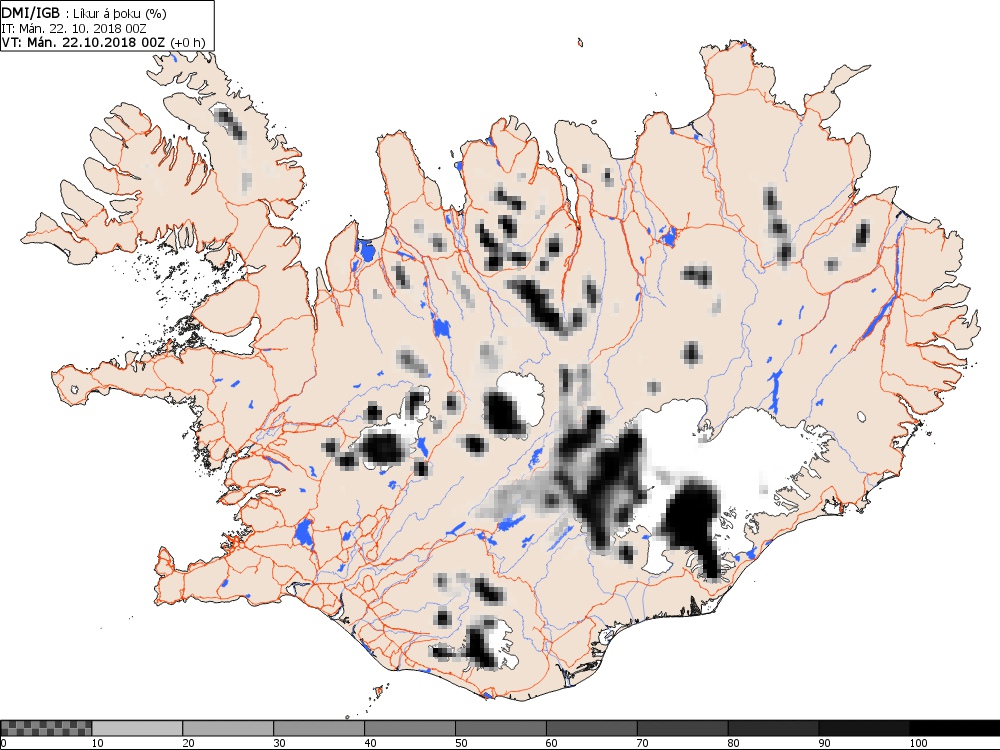Image resolution: width=1000 pixels, height=750 pixels.
Task: Click the '100' legend scale label
Action: [918, 743]
